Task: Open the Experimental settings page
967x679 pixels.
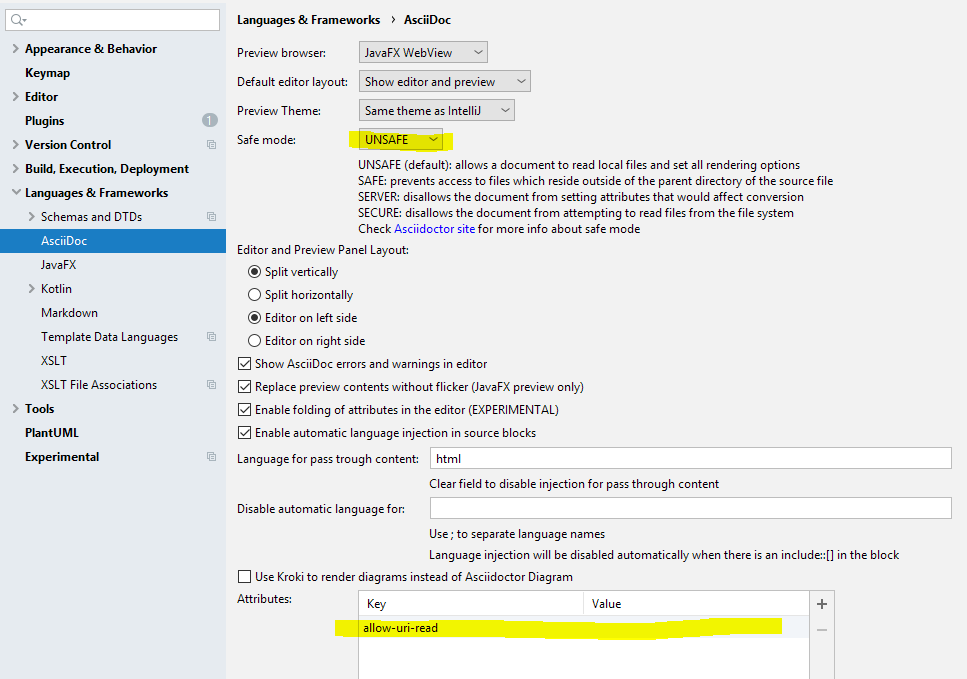Action: click(62, 457)
